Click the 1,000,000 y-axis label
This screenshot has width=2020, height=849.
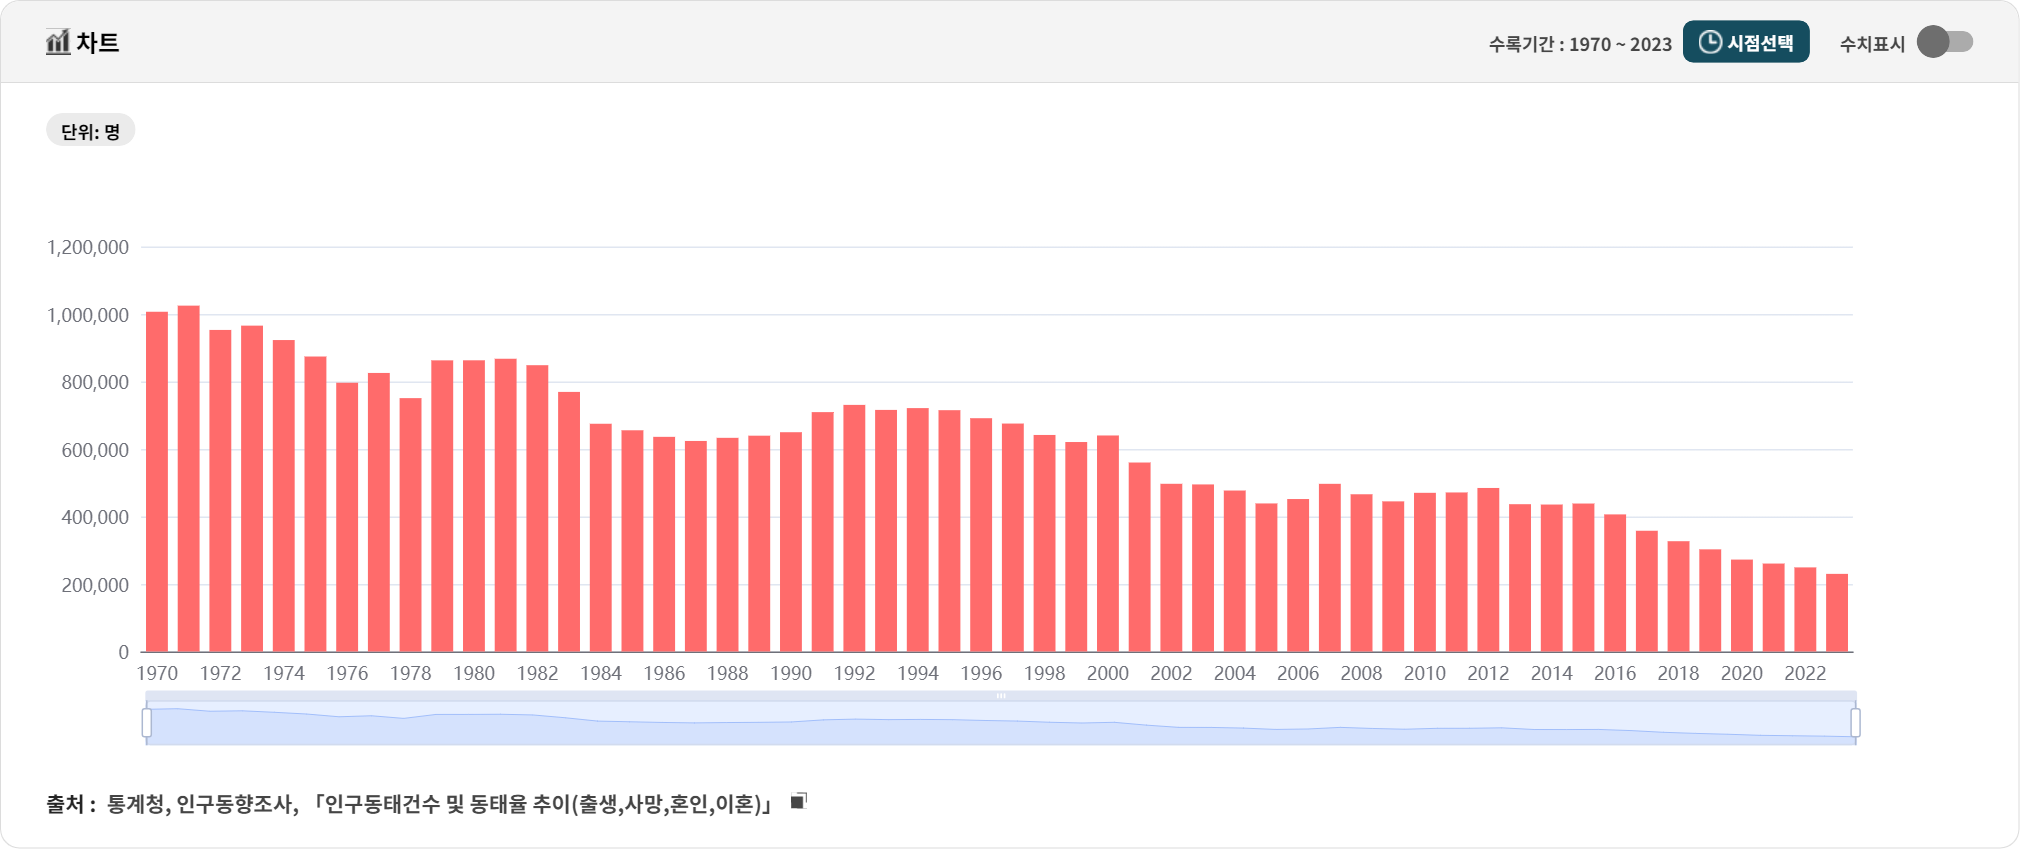click(88, 315)
